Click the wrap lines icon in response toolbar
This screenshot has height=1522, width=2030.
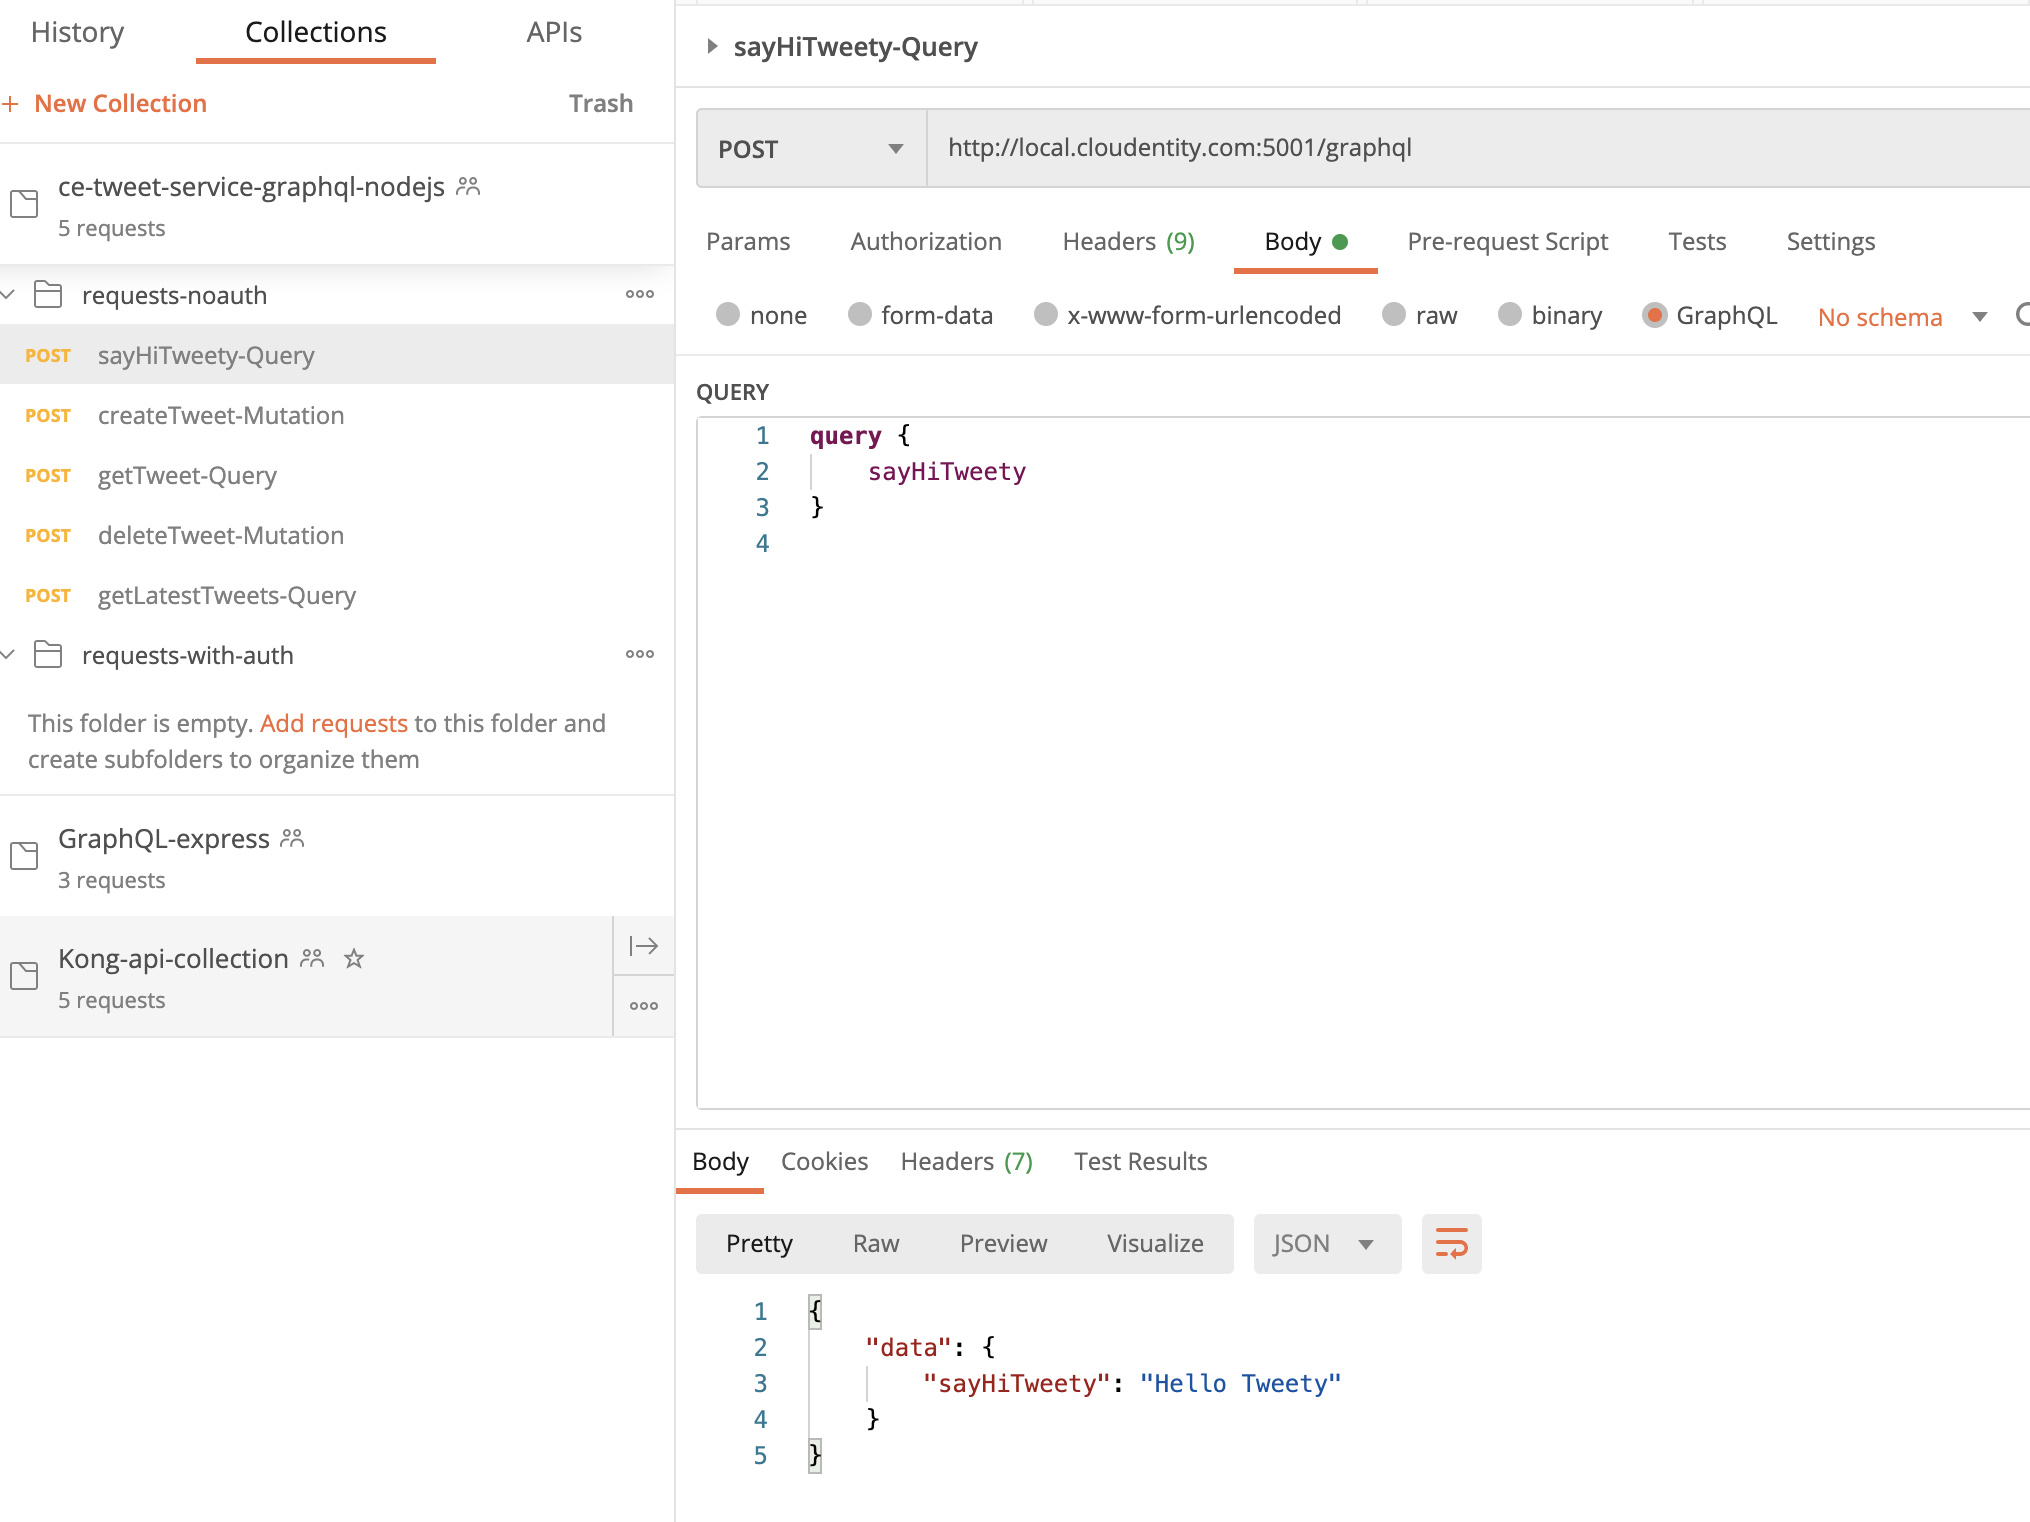tap(1451, 1243)
